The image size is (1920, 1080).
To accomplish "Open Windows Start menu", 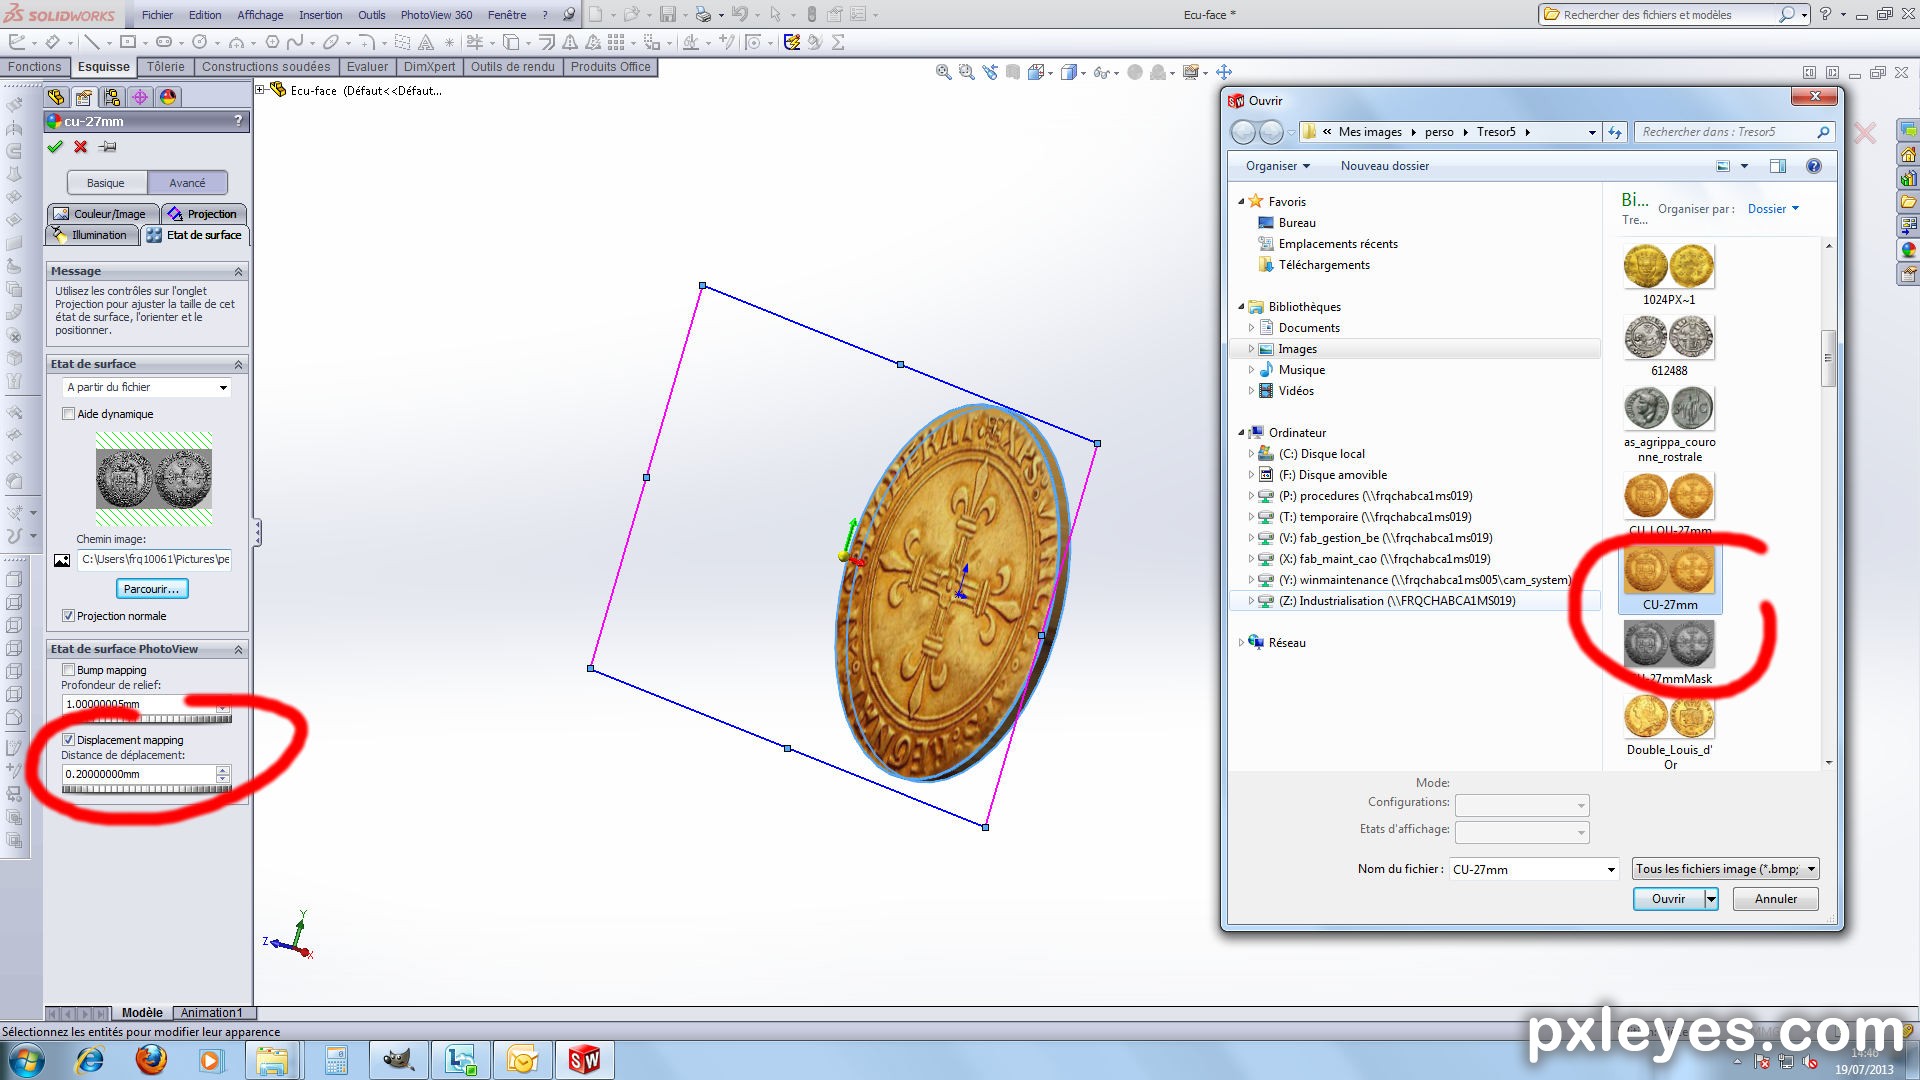I will click(27, 1059).
